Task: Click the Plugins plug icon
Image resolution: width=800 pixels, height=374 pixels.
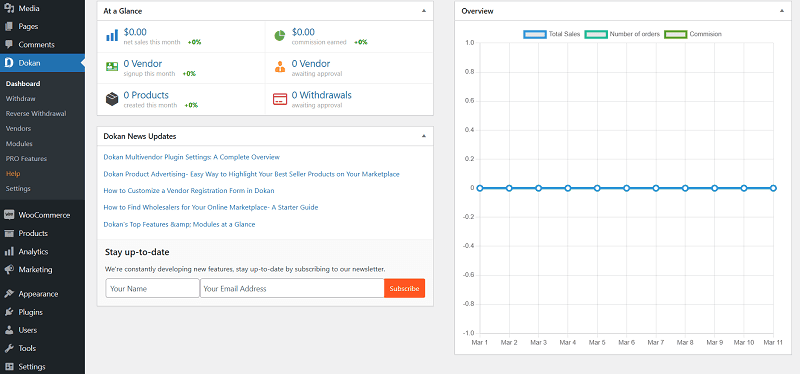Action: [x=9, y=312]
